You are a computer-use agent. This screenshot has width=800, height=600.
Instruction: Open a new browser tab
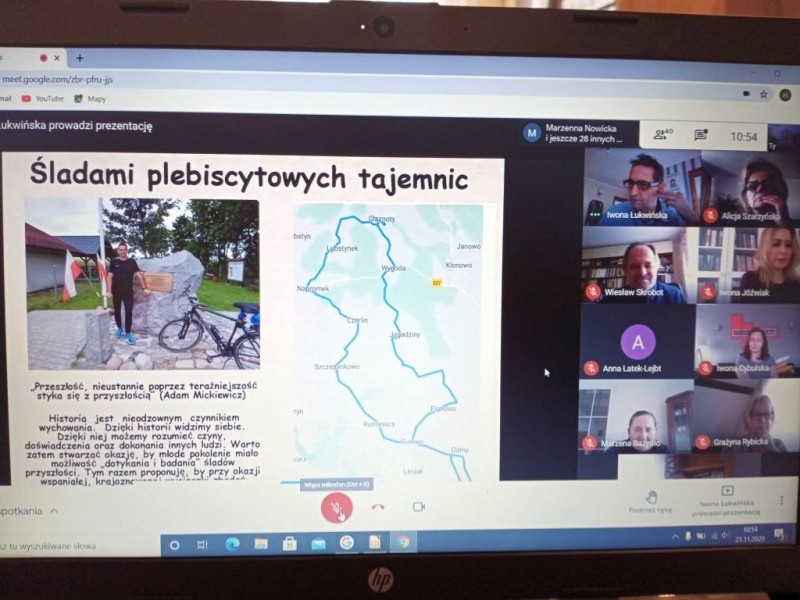(x=80, y=58)
